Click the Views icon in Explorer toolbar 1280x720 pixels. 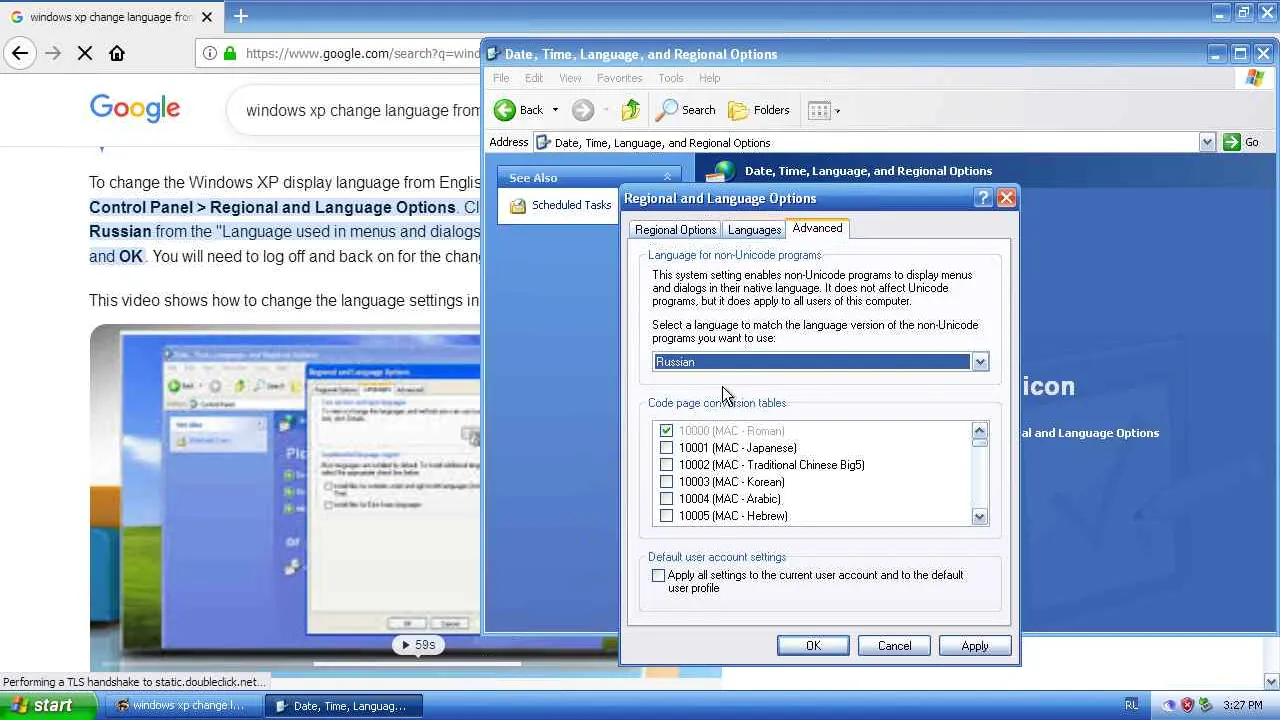[818, 110]
